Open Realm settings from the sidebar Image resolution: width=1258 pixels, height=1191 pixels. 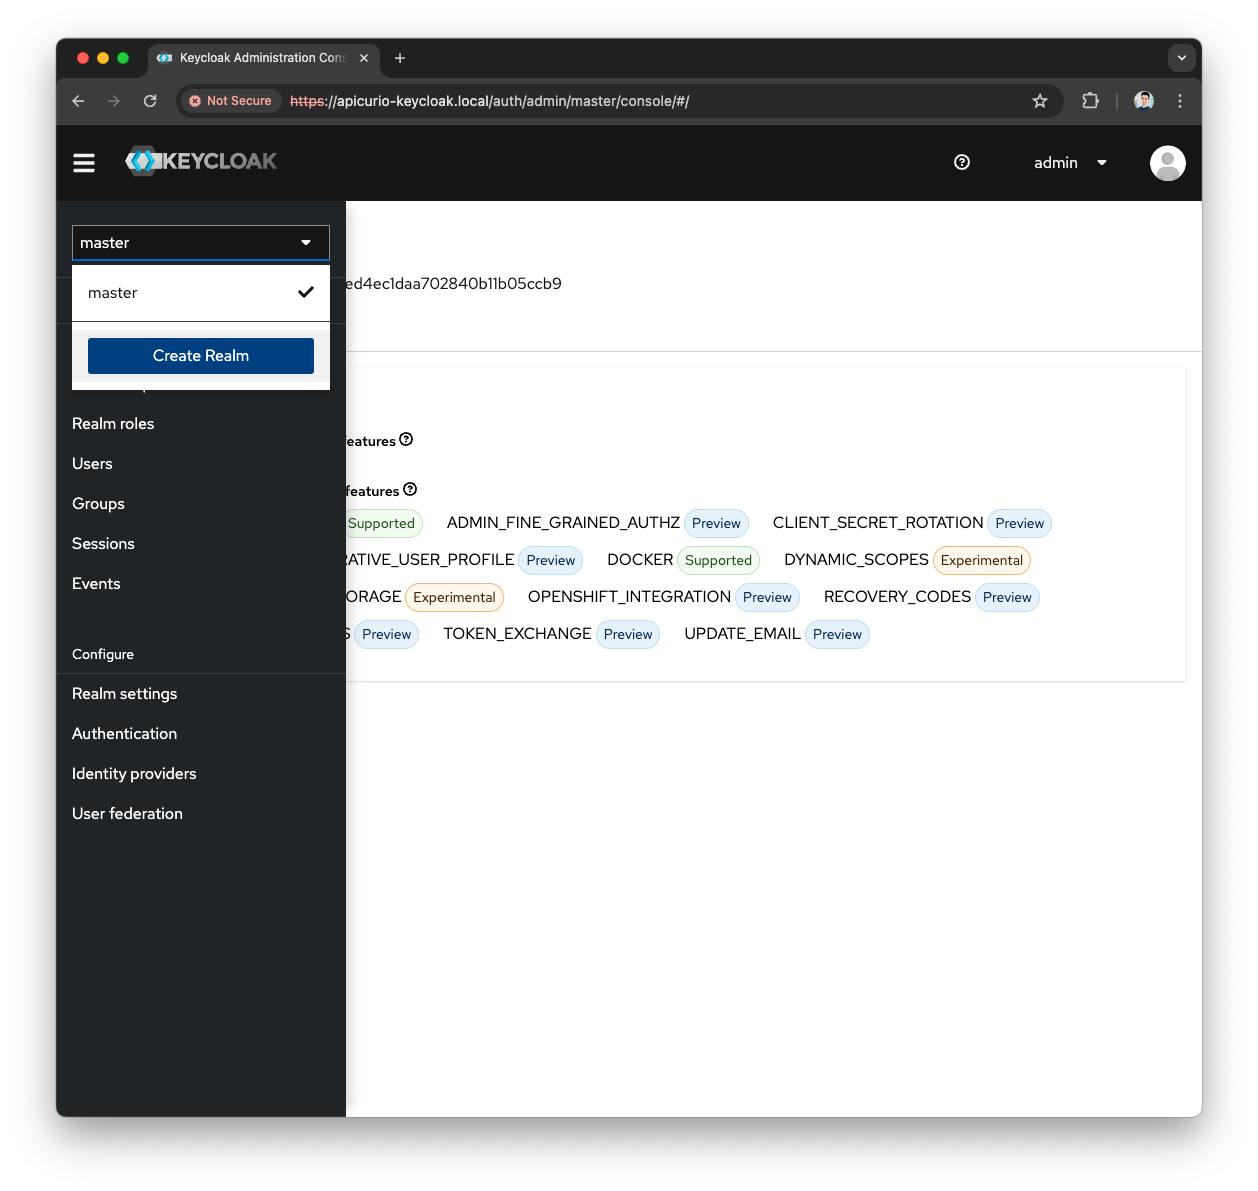[x=124, y=693]
